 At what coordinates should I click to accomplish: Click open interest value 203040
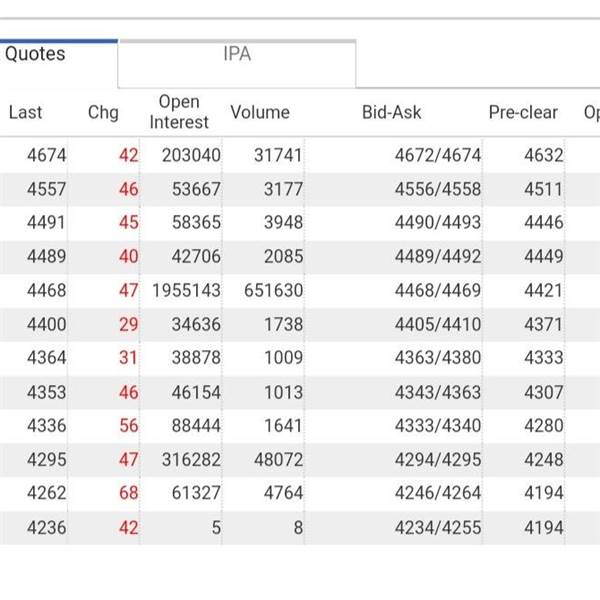pyautogui.click(x=191, y=155)
